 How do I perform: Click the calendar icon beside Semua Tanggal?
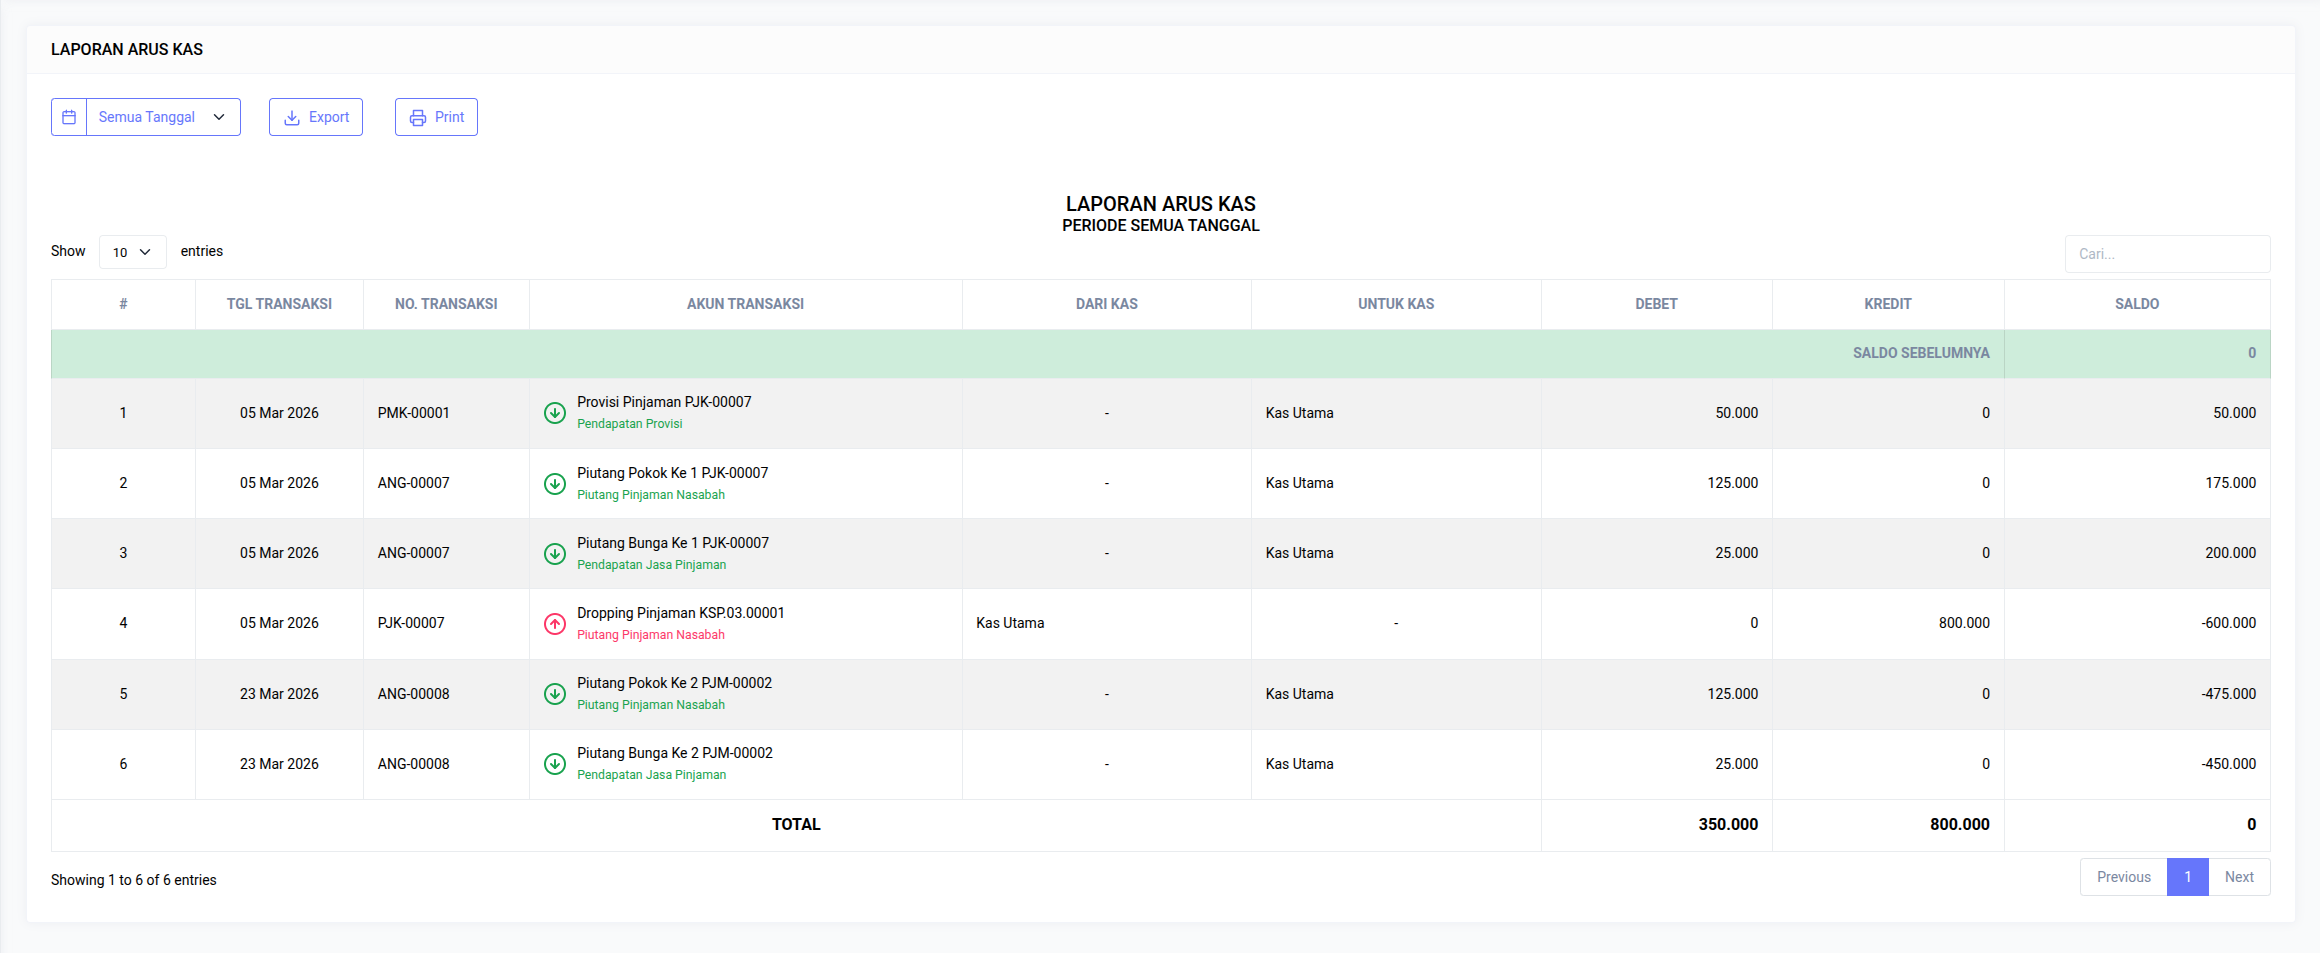pos(69,117)
